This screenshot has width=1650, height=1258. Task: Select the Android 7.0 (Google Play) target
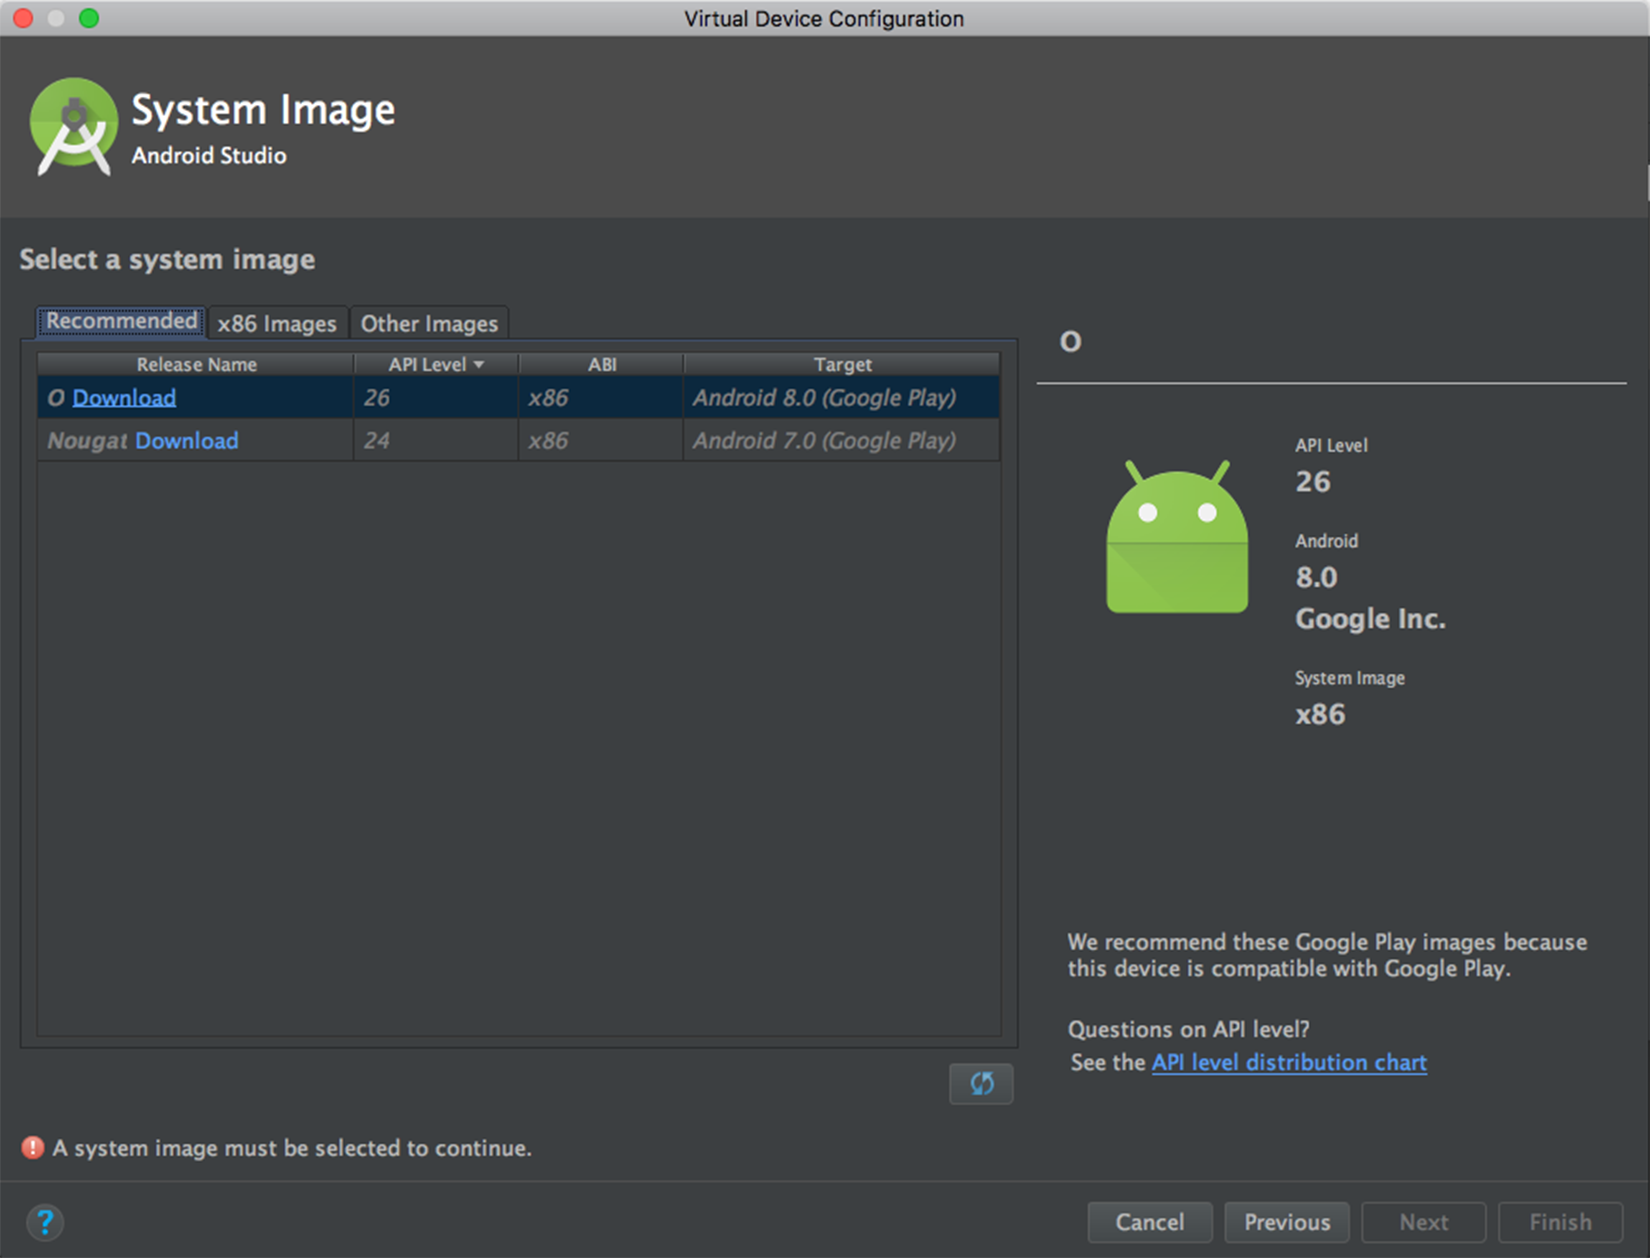(842, 441)
